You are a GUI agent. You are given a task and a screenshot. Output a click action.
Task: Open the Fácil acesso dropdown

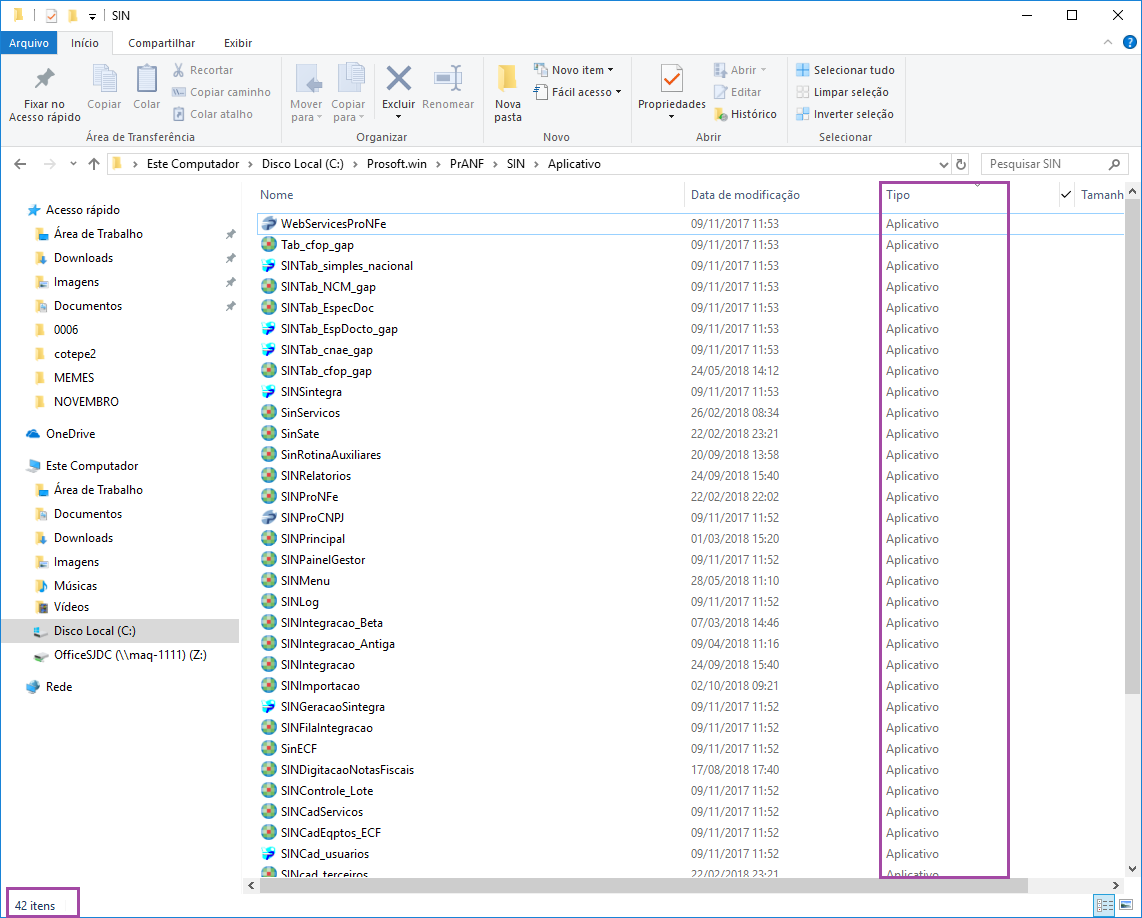click(x=578, y=92)
